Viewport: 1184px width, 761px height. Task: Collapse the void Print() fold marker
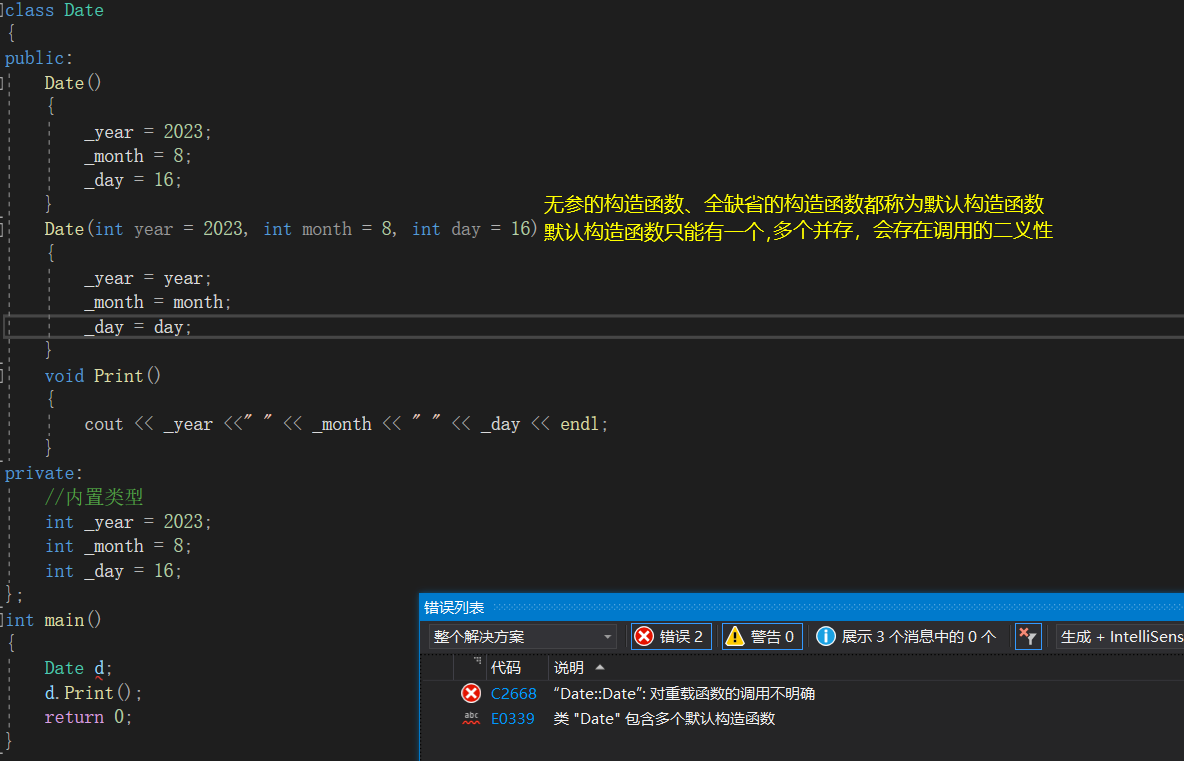pyautogui.click(x=2, y=375)
